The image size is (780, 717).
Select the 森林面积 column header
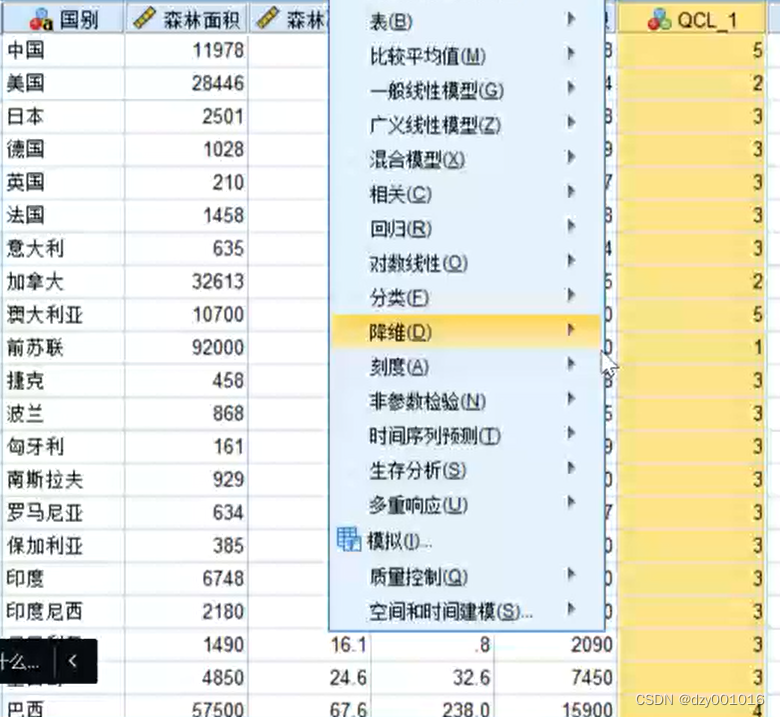point(187,20)
